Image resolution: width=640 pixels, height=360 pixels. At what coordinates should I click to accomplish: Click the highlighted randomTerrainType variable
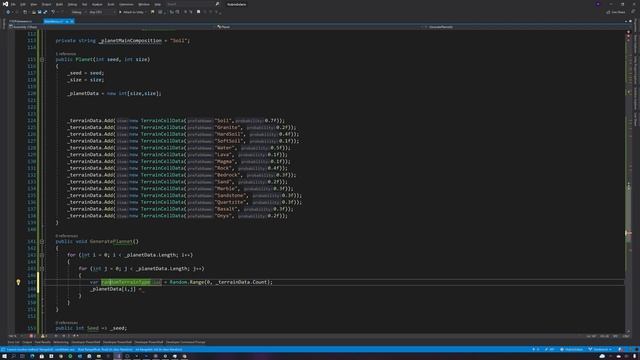[x=126, y=282]
